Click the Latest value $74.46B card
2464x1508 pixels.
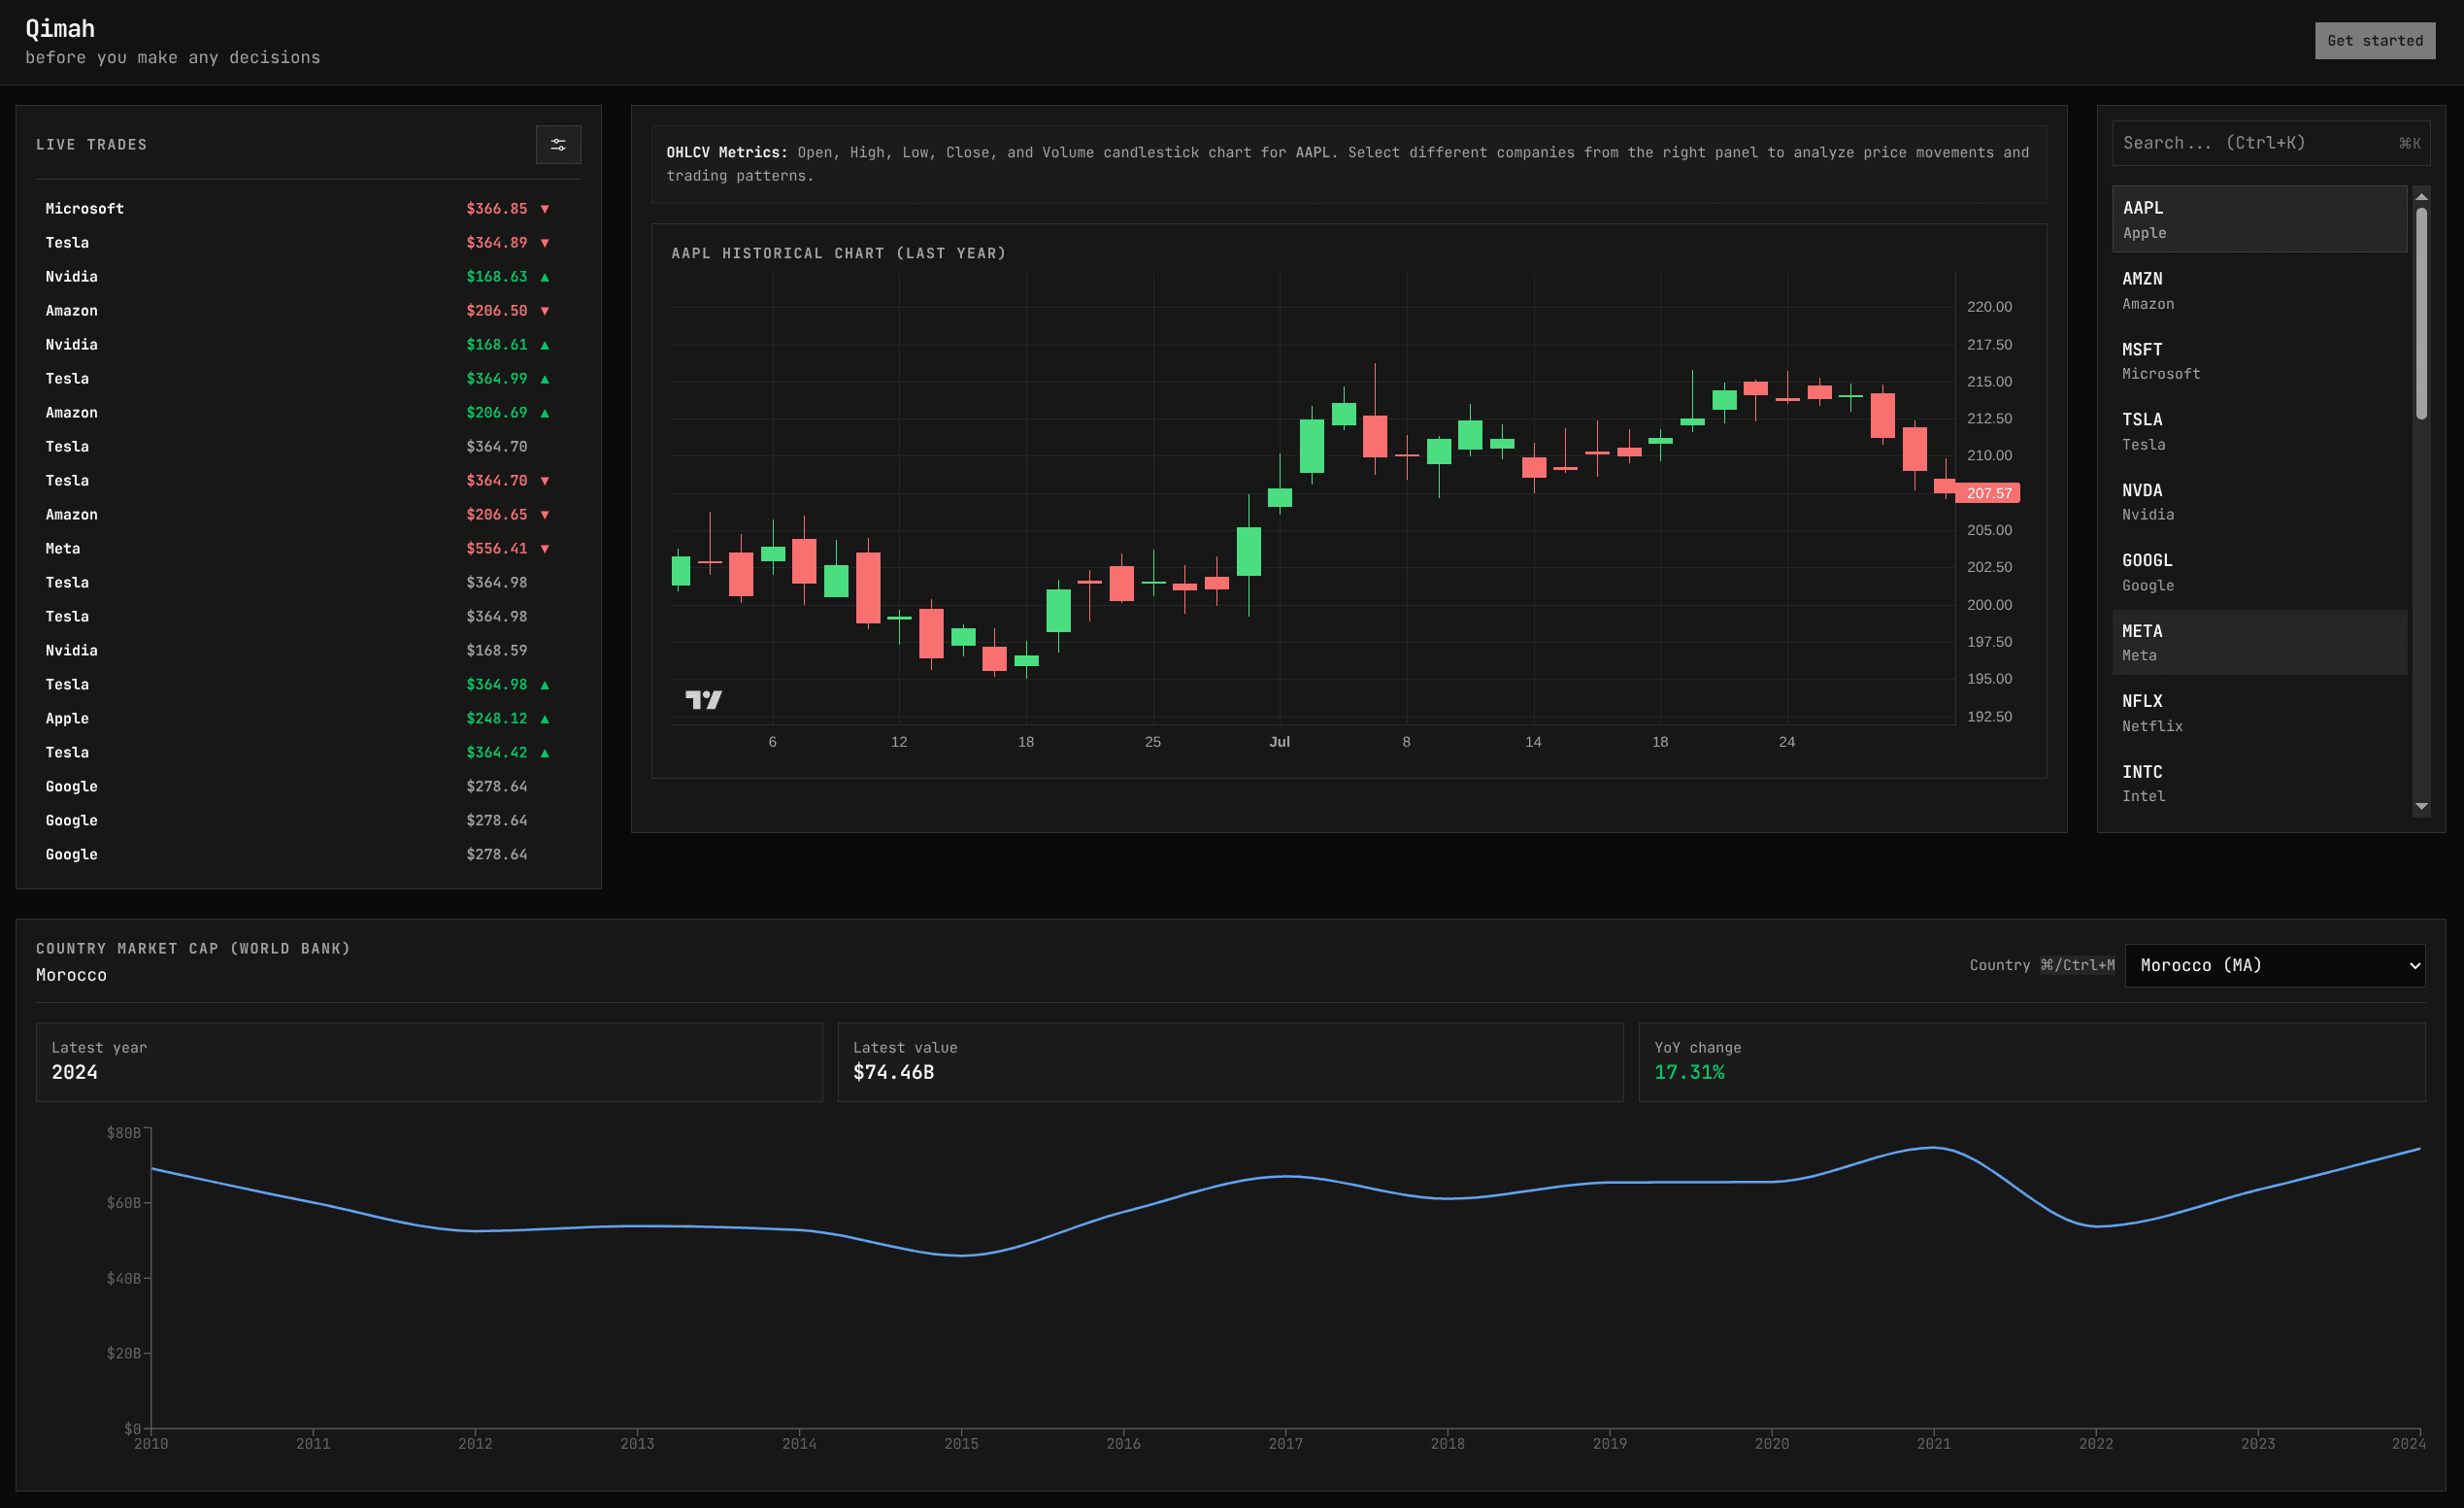(1230, 1062)
